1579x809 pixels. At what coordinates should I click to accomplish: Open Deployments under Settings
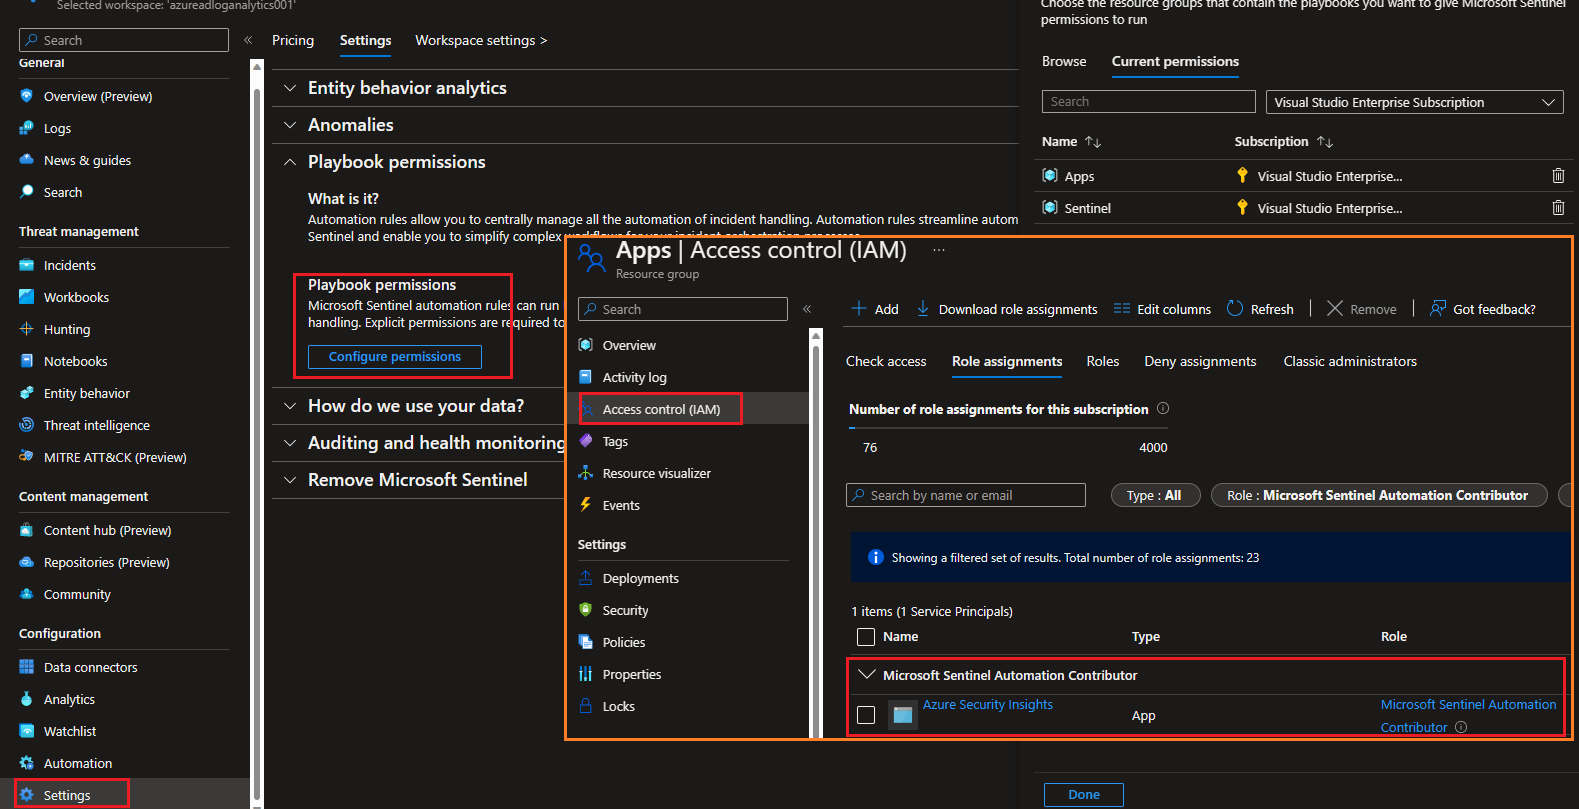(640, 578)
